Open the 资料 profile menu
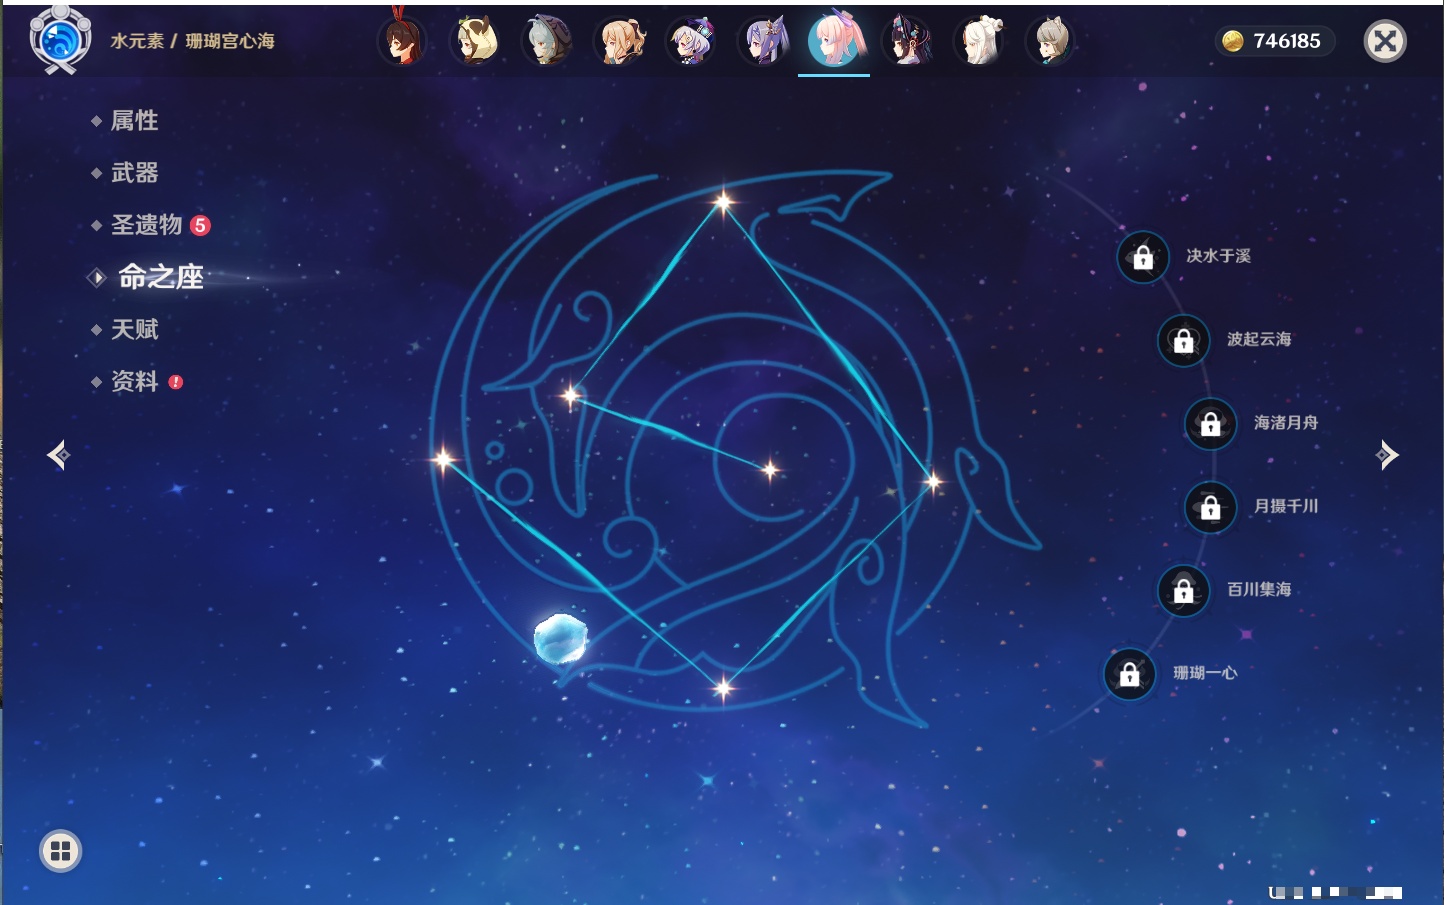This screenshot has width=1444, height=905. pyautogui.click(x=134, y=381)
